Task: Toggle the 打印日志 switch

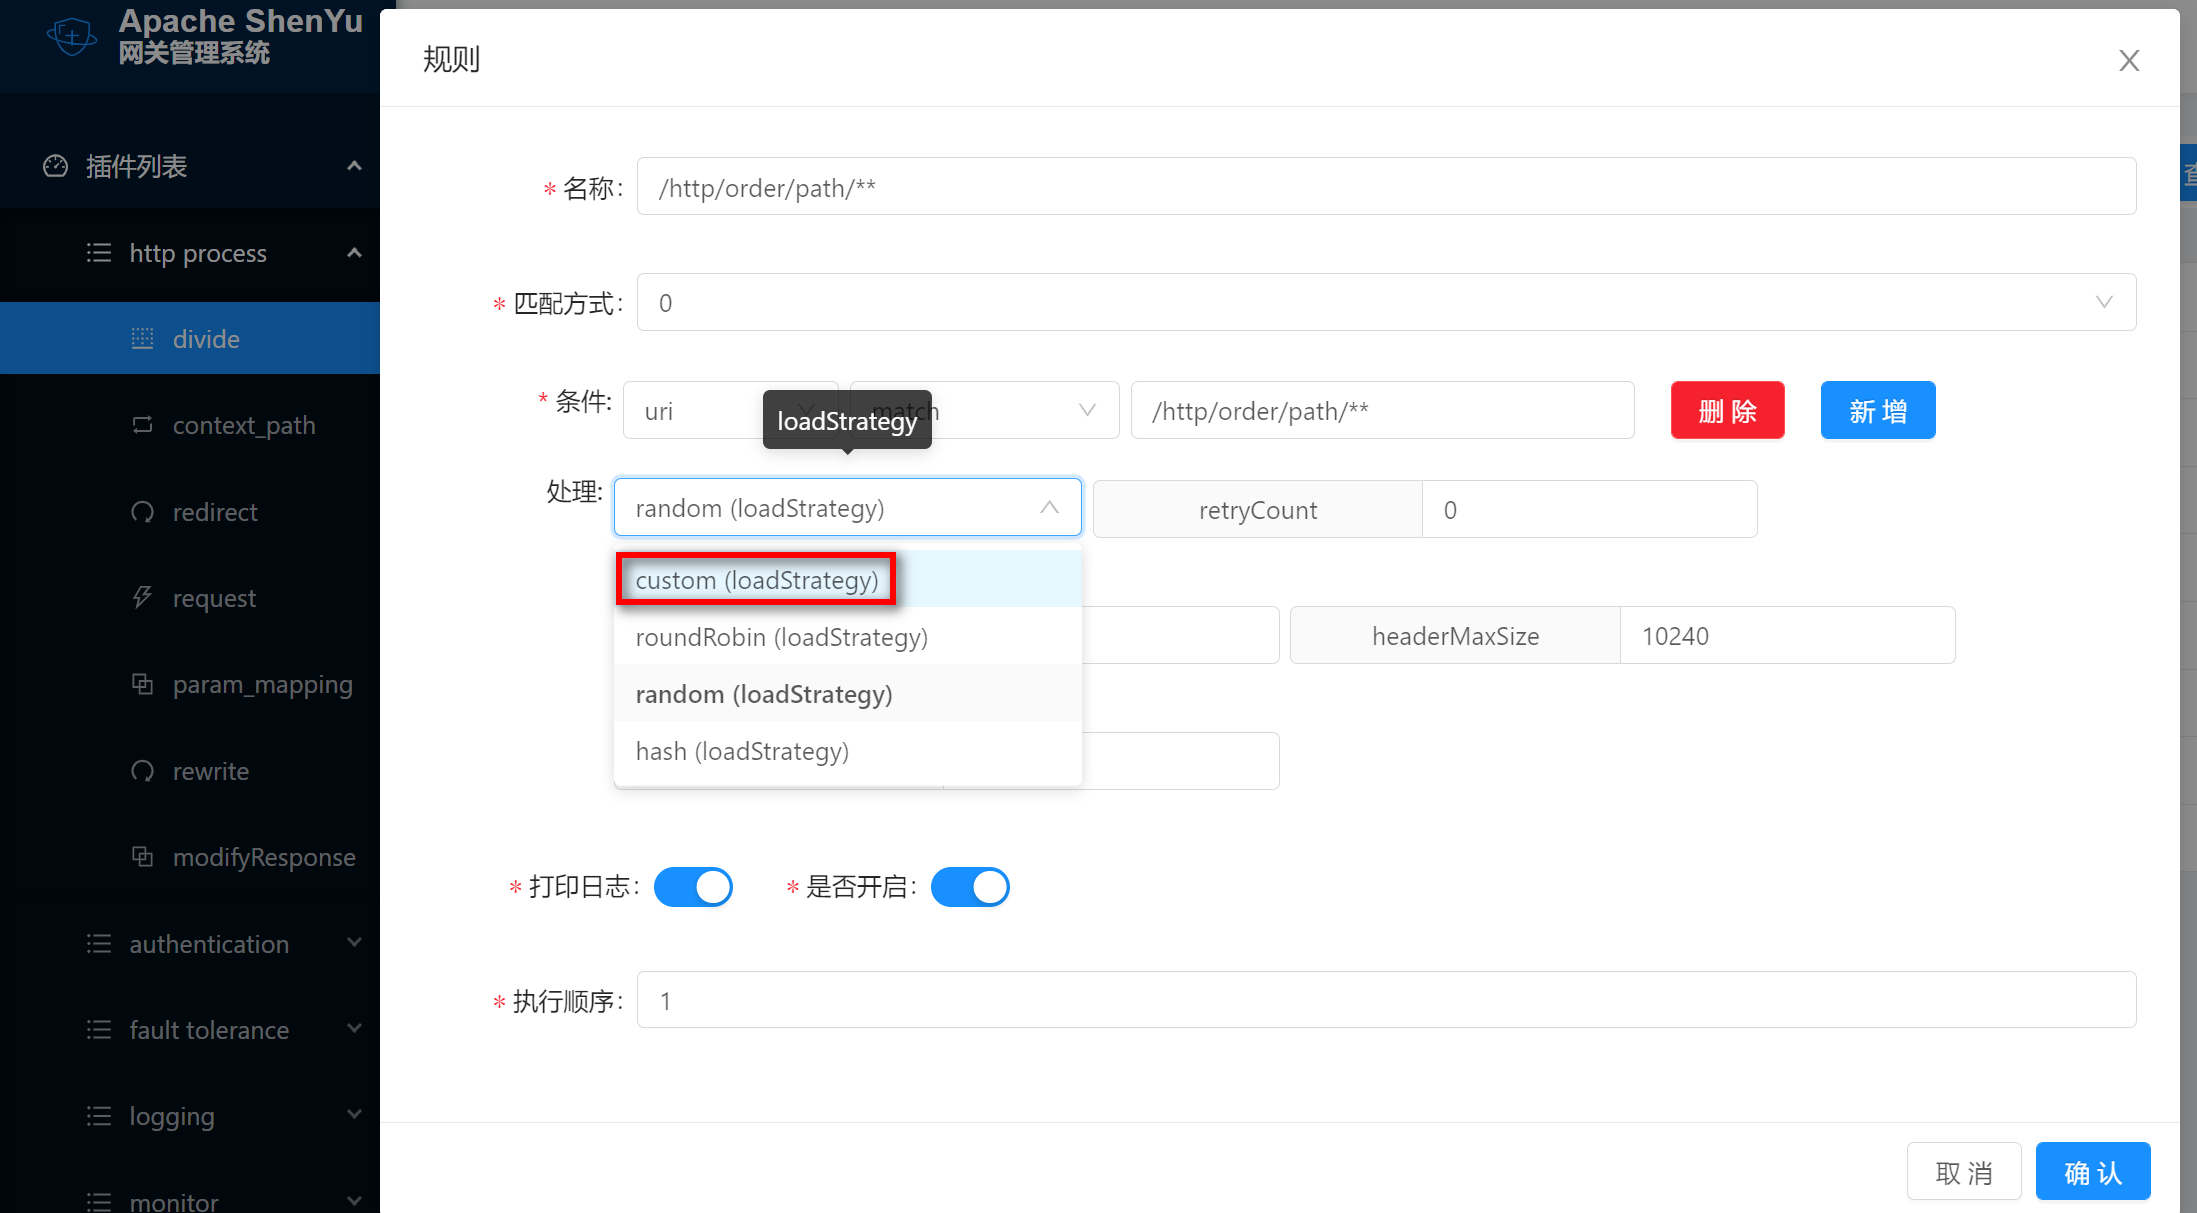Action: 693,887
